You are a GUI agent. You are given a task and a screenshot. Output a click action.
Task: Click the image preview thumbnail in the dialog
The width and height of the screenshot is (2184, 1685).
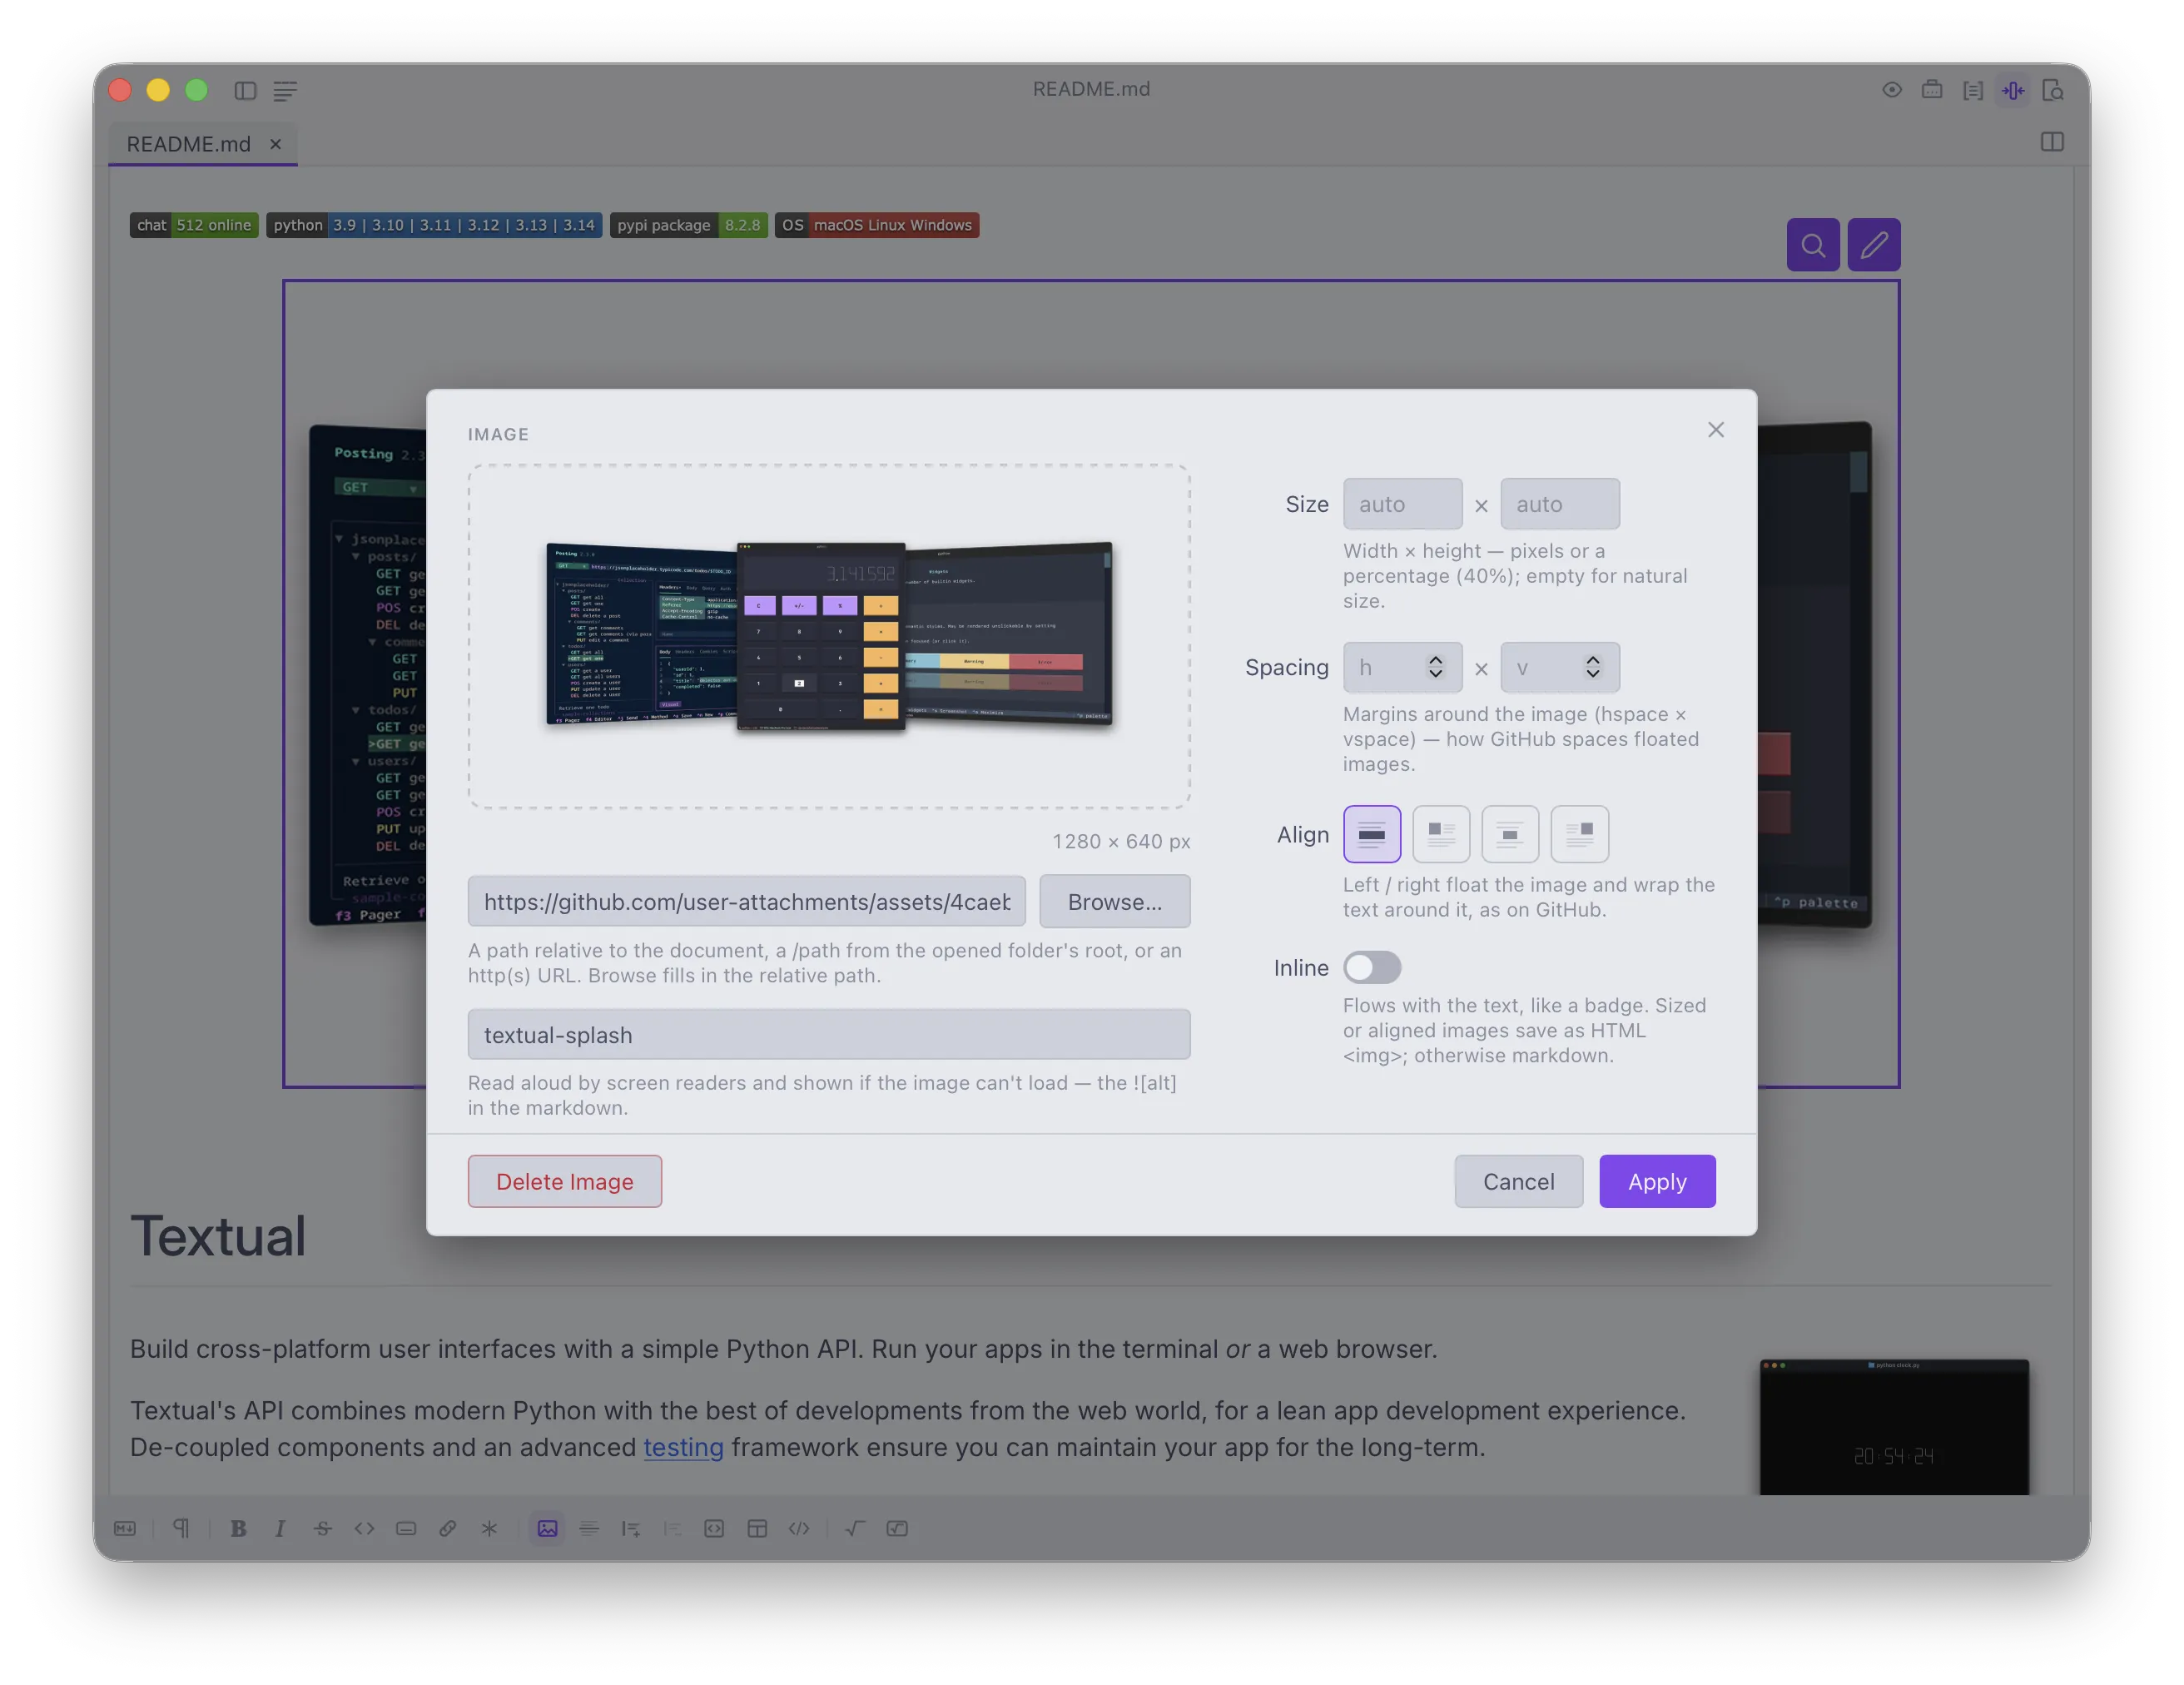[x=829, y=636]
